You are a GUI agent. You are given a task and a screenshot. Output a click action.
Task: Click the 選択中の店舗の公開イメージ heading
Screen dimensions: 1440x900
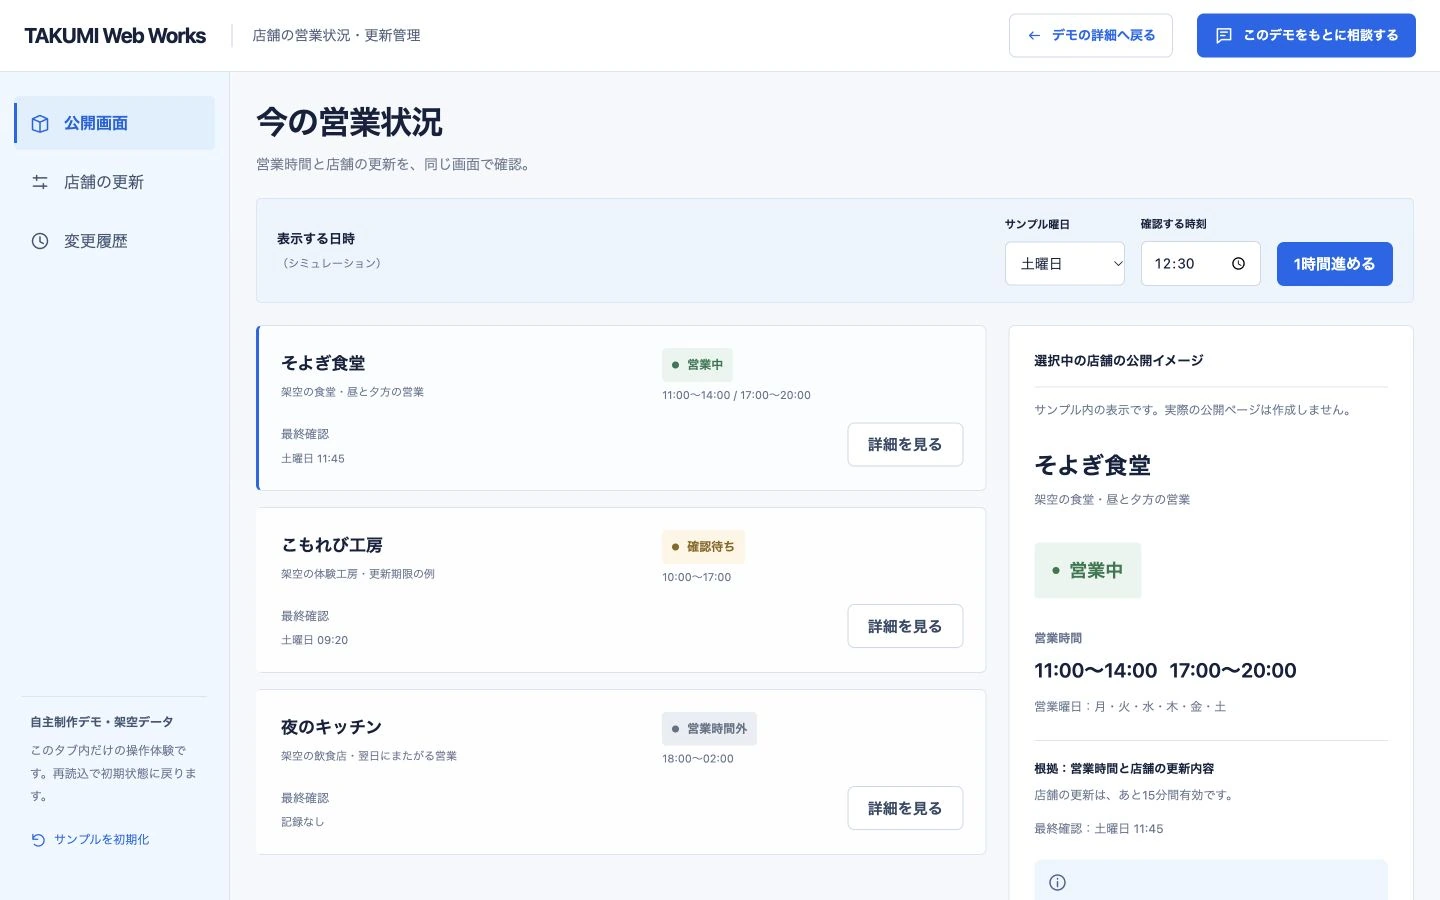(x=1119, y=360)
